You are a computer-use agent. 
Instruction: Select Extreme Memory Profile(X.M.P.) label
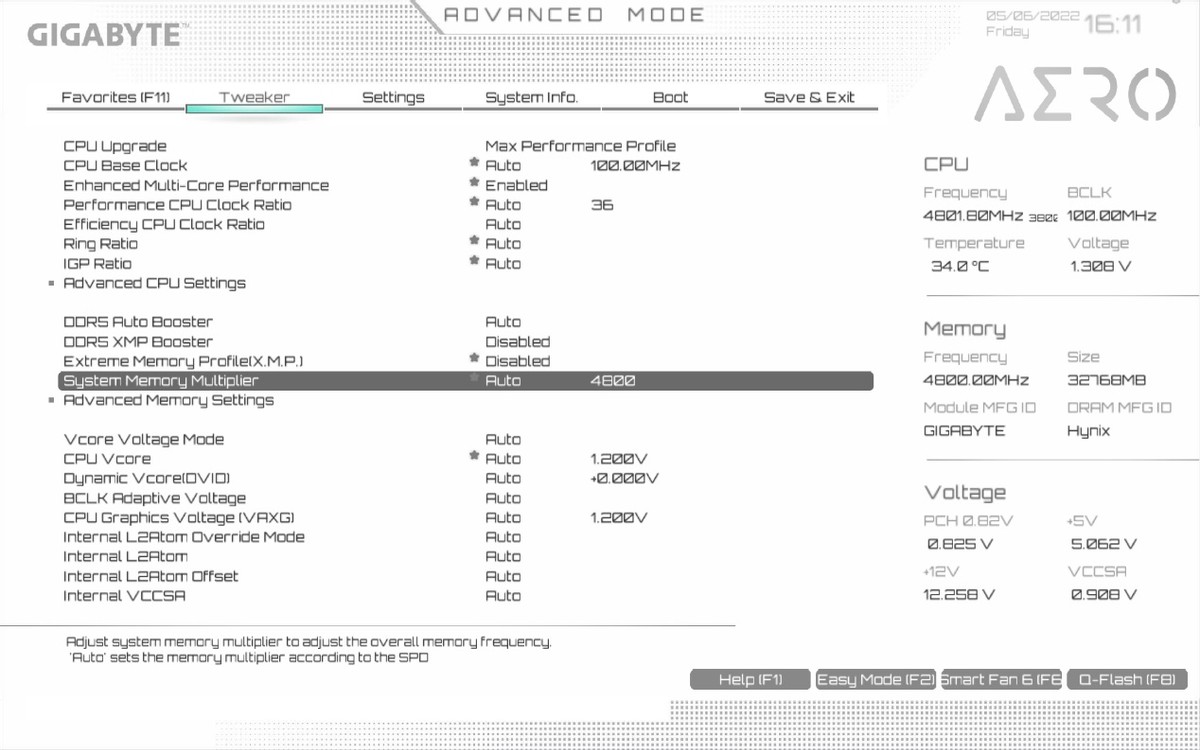pos(182,361)
